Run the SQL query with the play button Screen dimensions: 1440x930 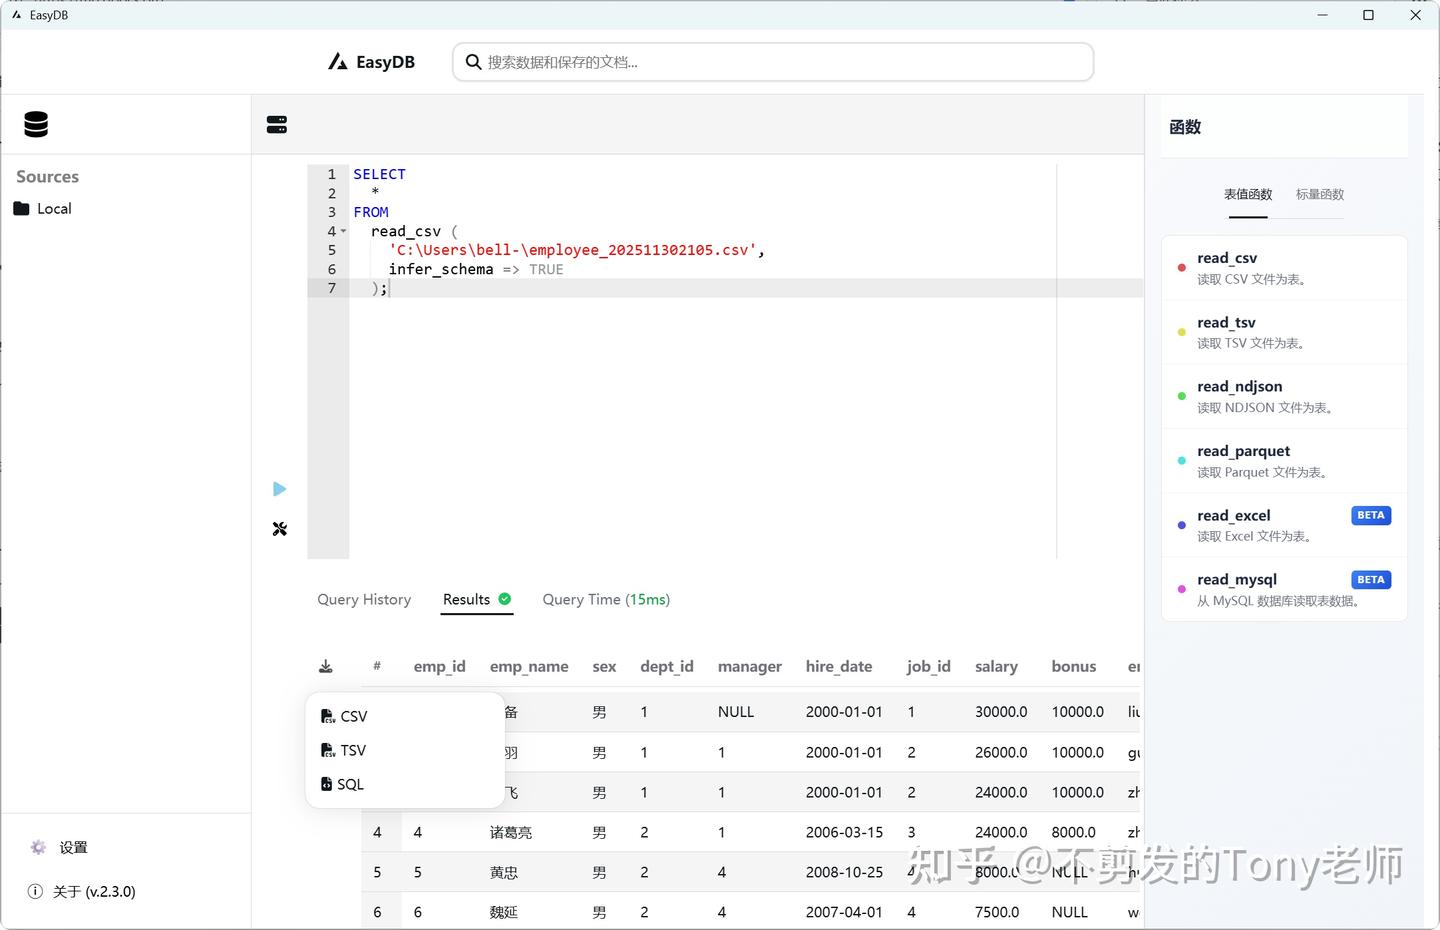(279, 488)
